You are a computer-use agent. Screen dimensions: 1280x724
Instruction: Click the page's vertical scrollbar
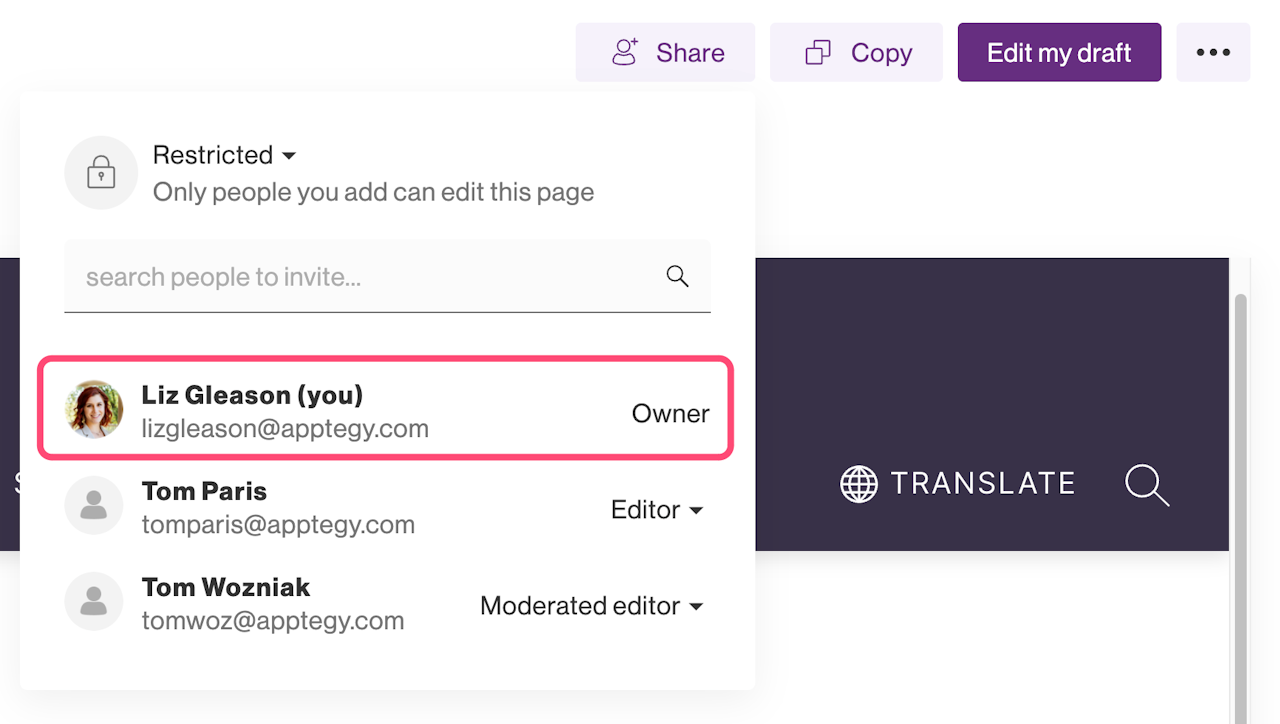pyautogui.click(x=1241, y=500)
